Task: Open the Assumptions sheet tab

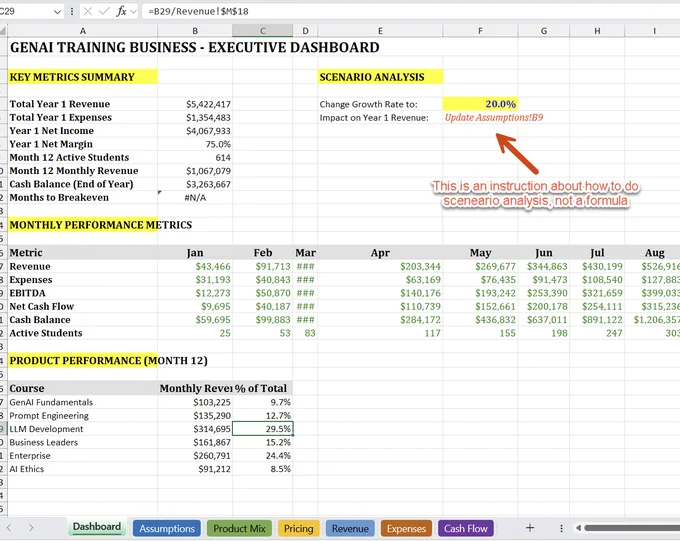Action: (167, 528)
